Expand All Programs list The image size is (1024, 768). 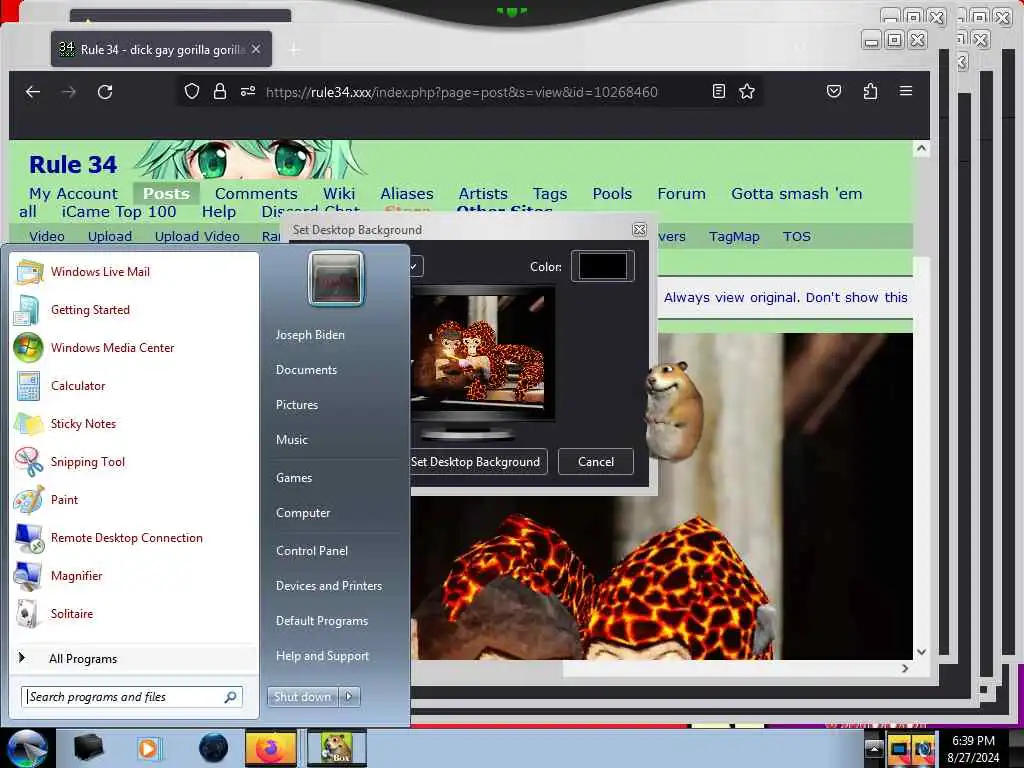(x=83, y=658)
